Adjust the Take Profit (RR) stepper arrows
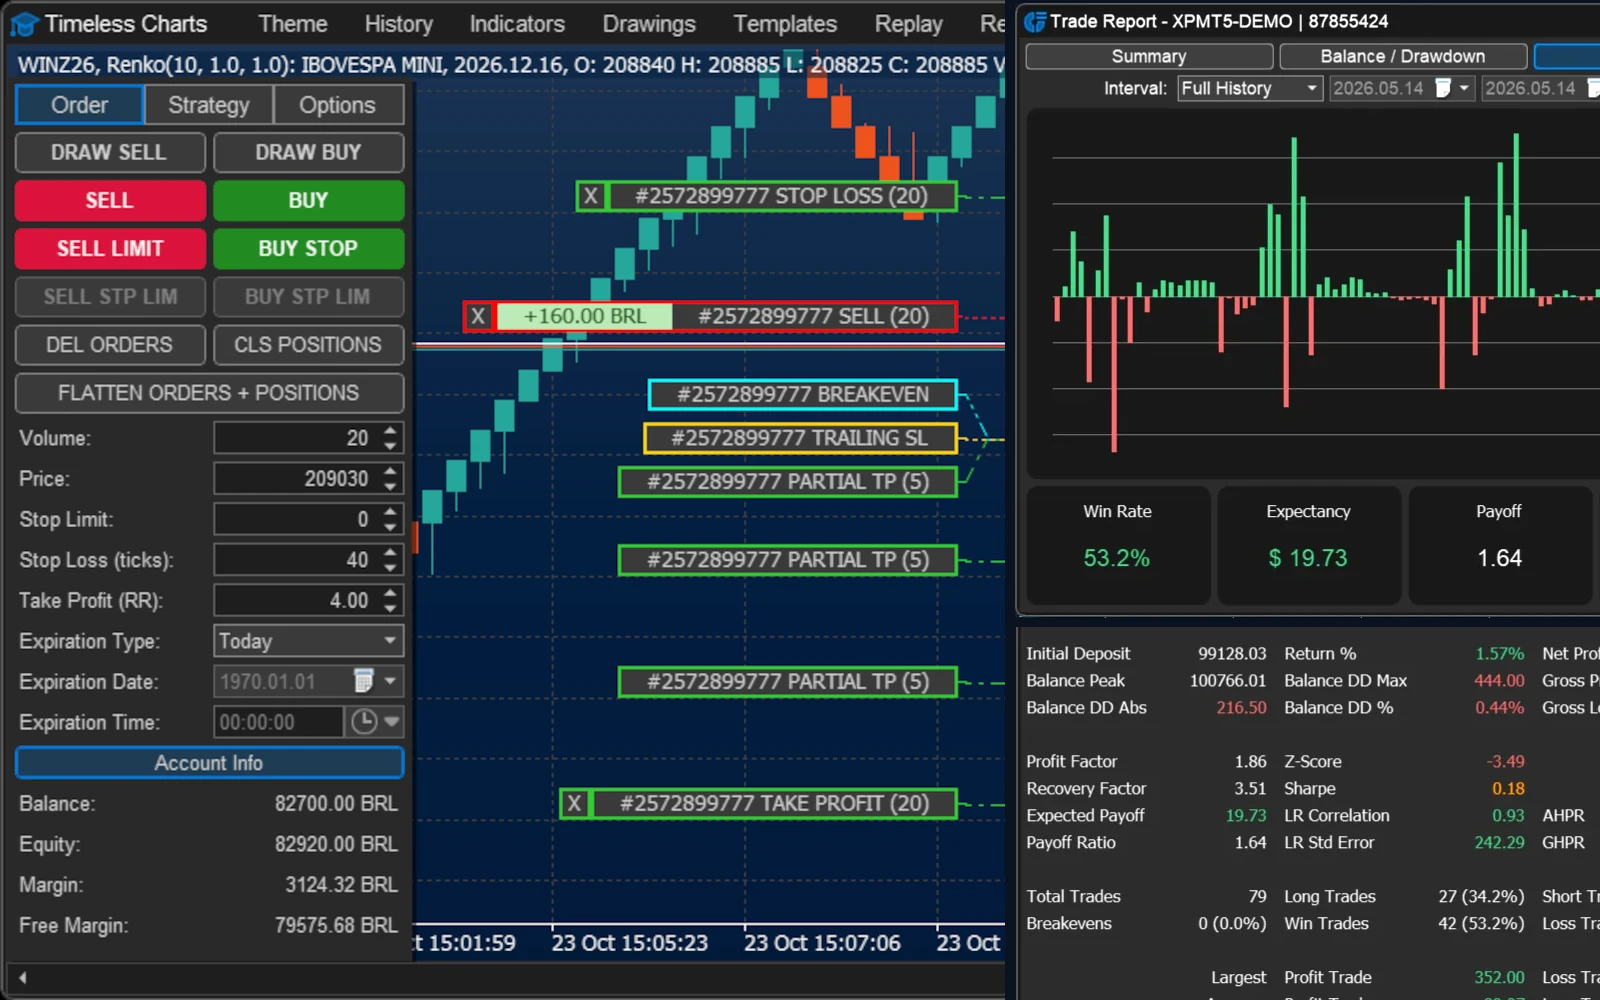 (390, 600)
